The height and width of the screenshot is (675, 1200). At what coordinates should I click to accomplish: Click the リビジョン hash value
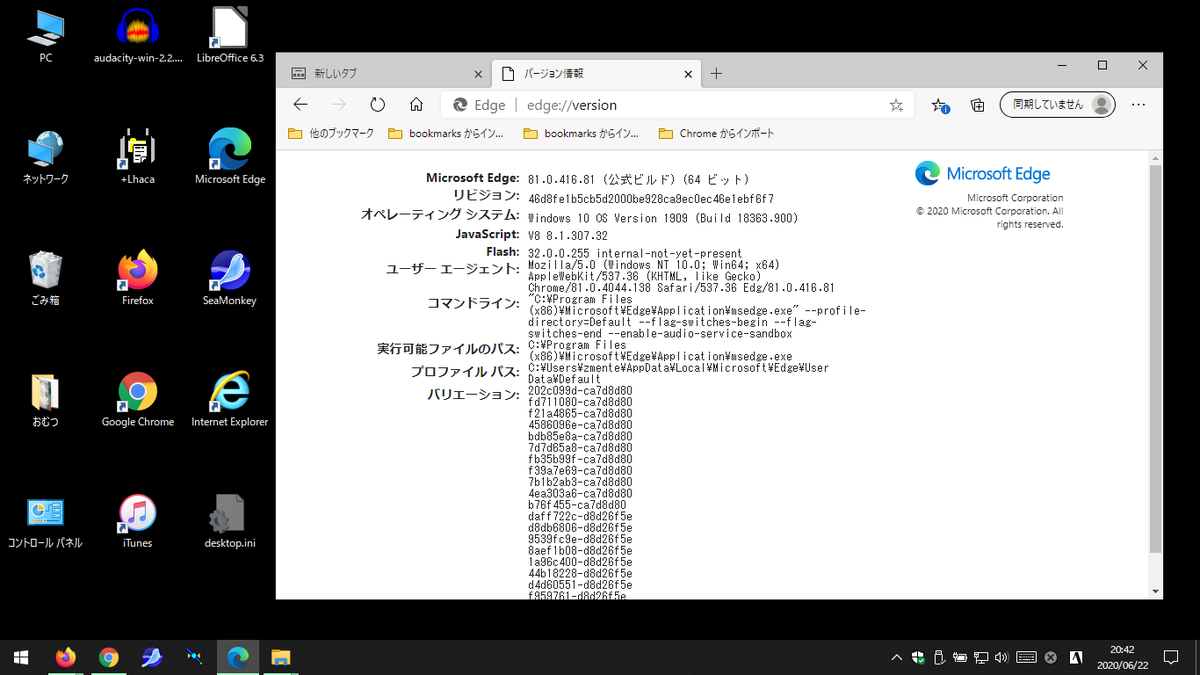click(x=650, y=198)
